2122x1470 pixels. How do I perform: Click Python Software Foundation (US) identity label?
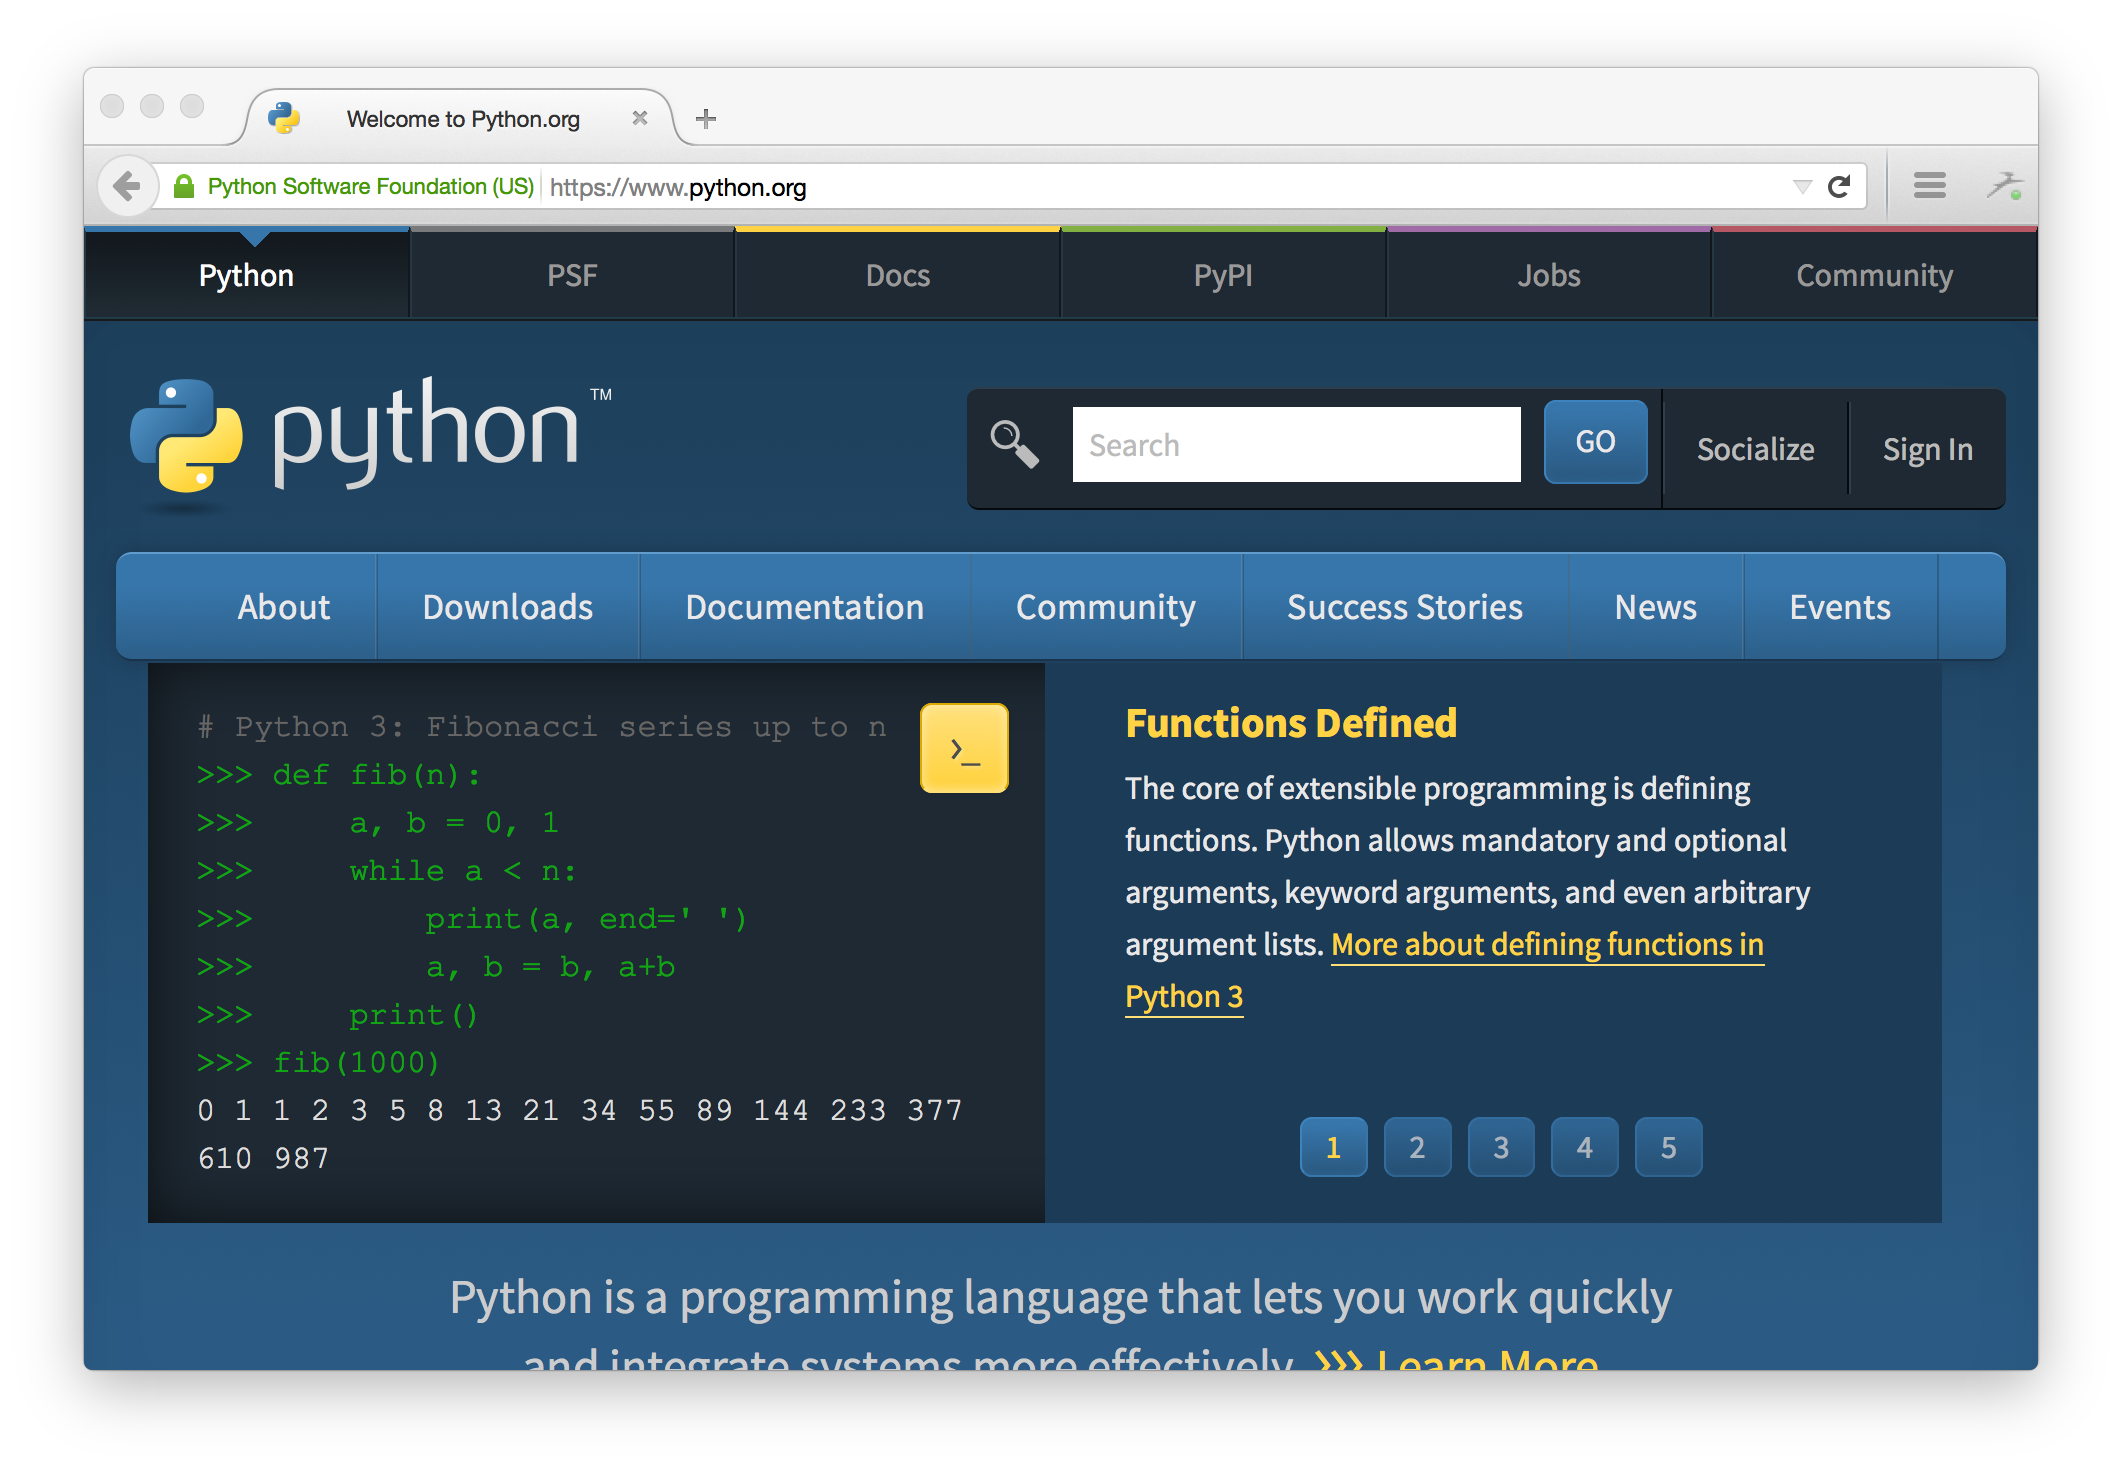click(x=370, y=187)
